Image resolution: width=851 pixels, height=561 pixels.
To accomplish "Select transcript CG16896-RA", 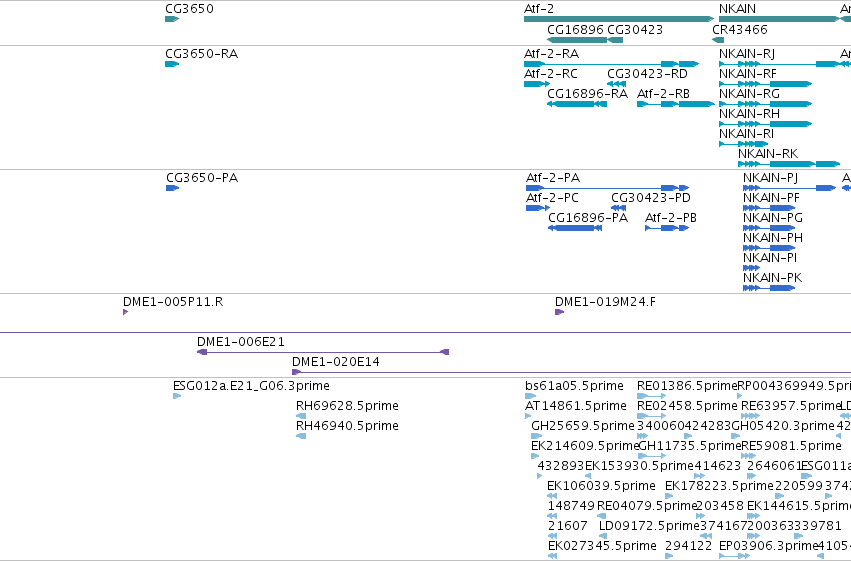I will [x=587, y=94].
